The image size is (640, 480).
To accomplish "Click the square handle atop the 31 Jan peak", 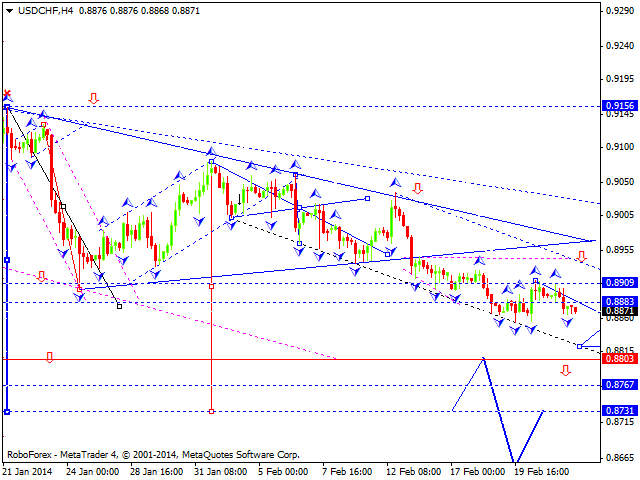I will pyautogui.click(x=212, y=161).
